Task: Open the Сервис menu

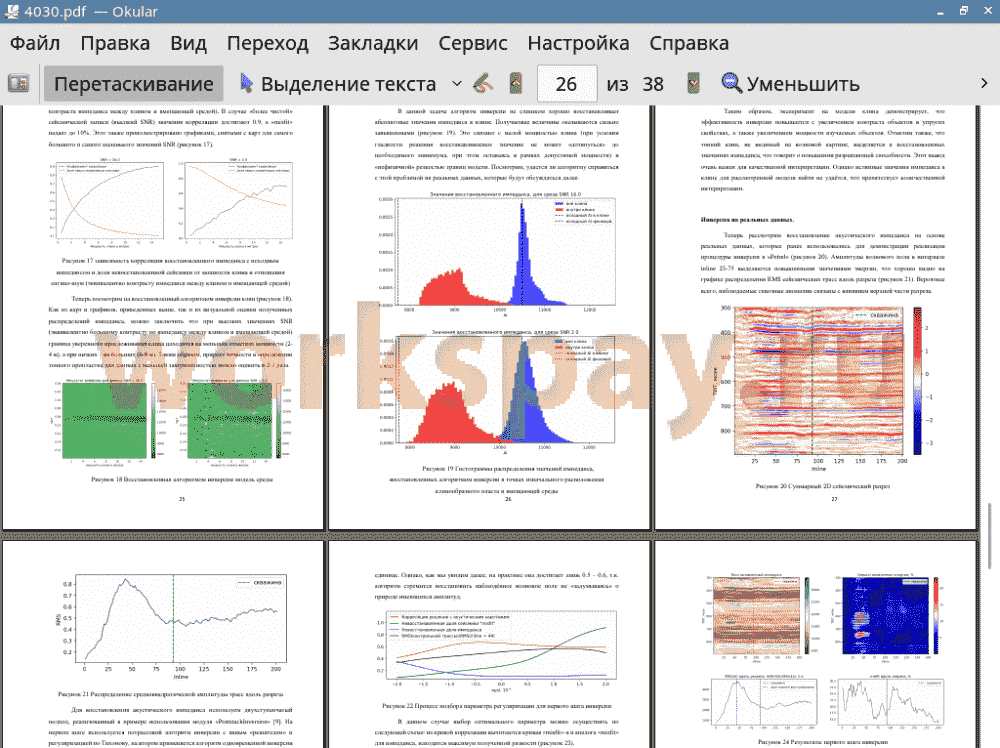Action: pyautogui.click(x=473, y=43)
